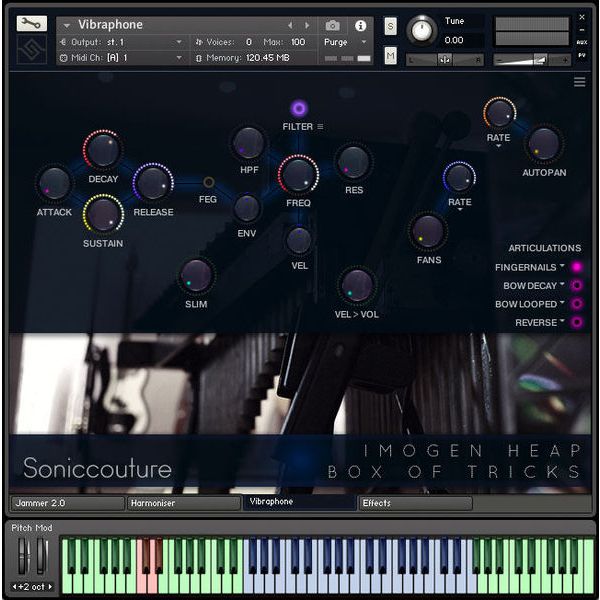600x600 pixels.
Task: Click the volume slider
Action: [532, 60]
